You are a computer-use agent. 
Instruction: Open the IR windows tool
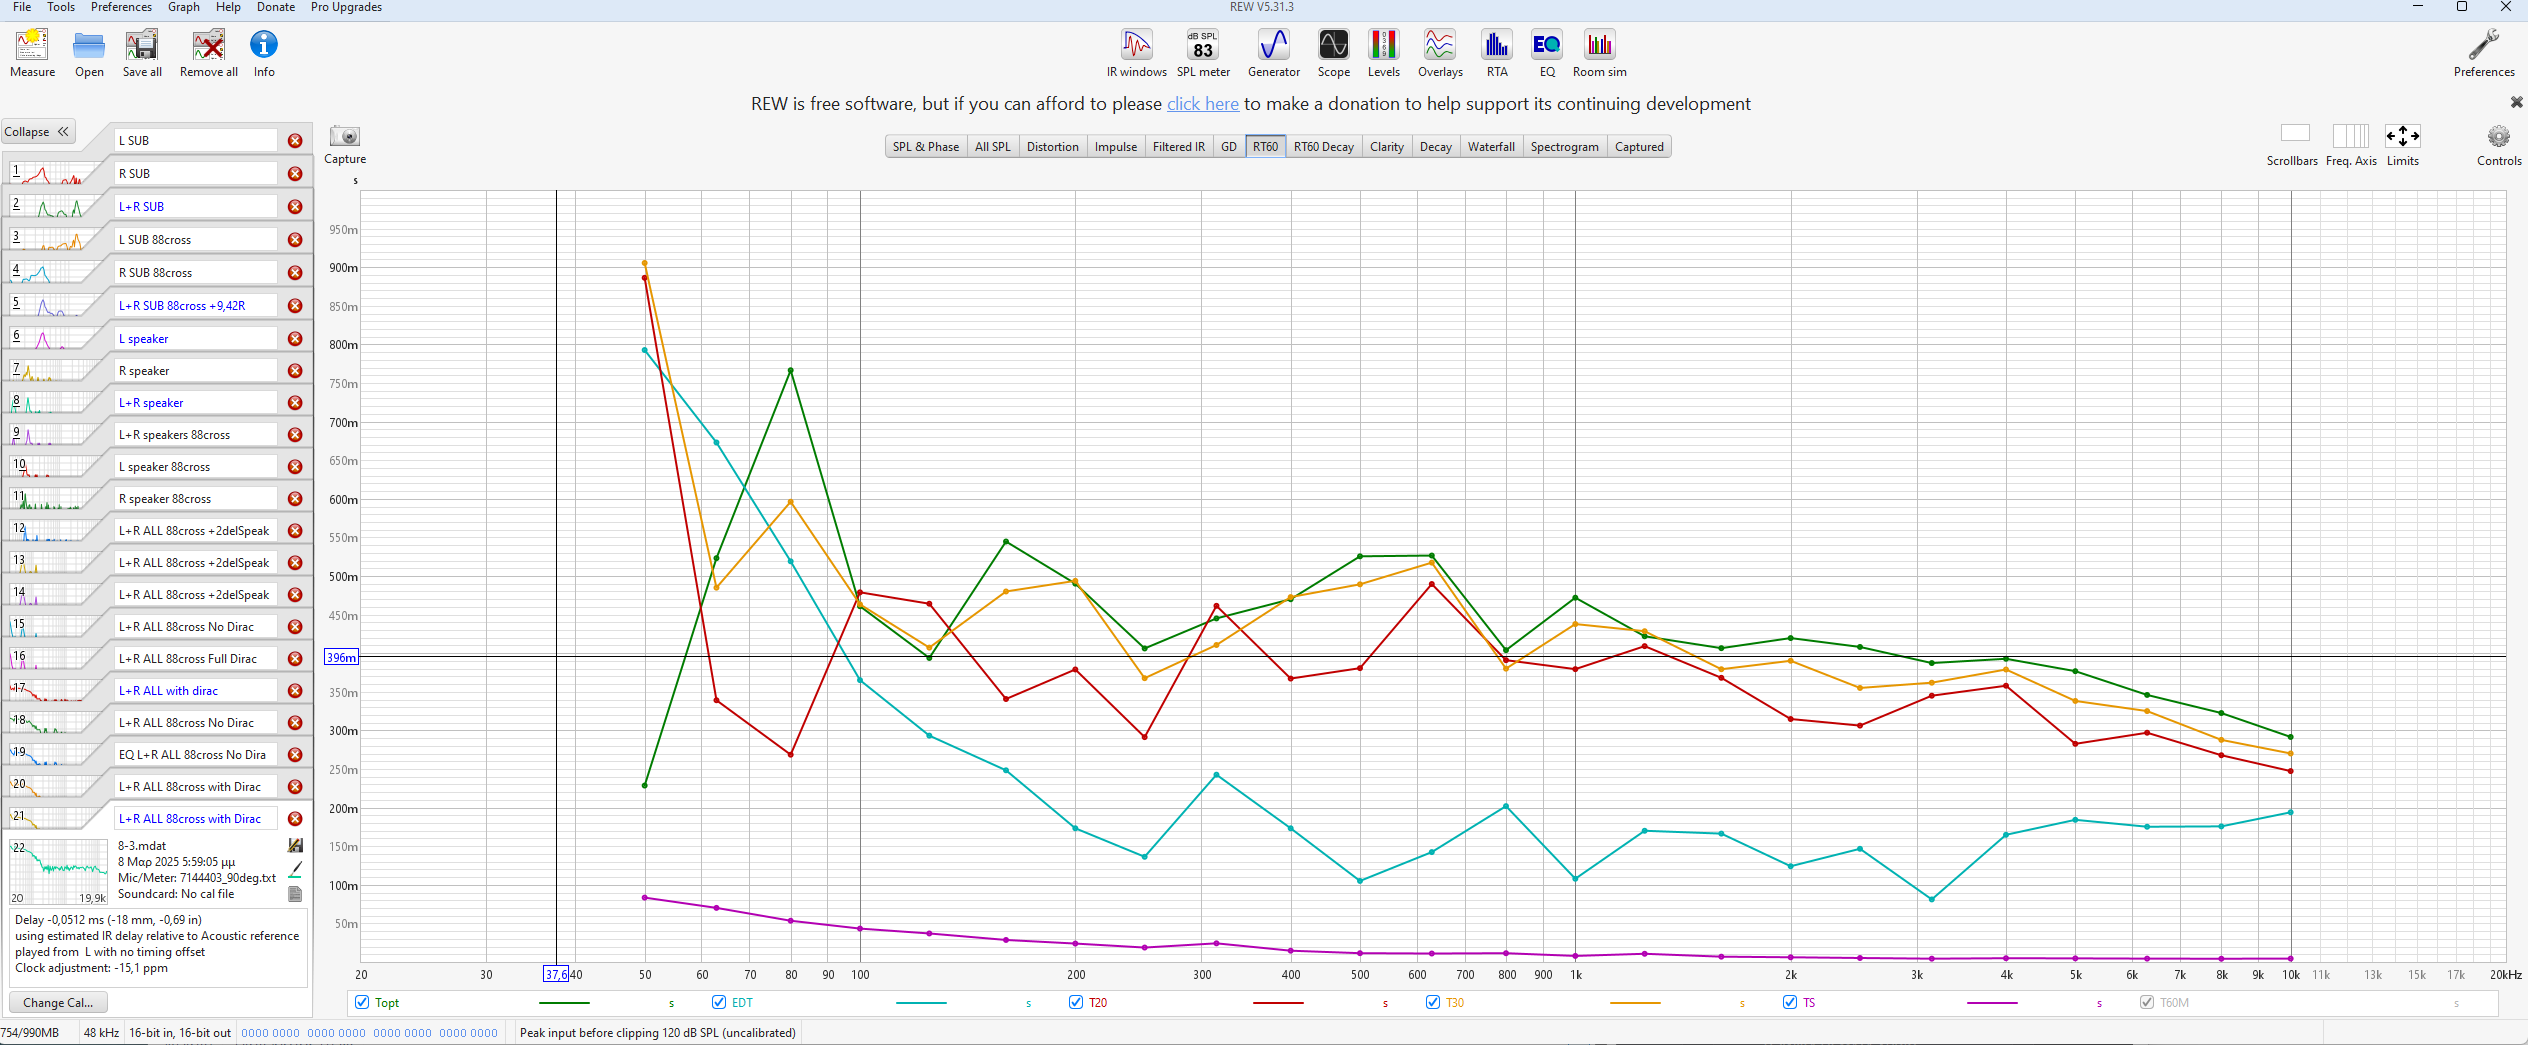tap(1136, 45)
